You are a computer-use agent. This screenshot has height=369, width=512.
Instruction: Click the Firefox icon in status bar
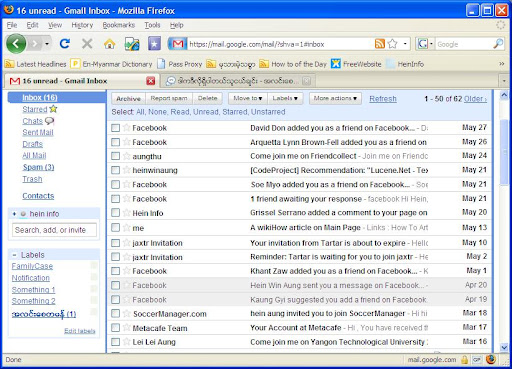(491, 359)
